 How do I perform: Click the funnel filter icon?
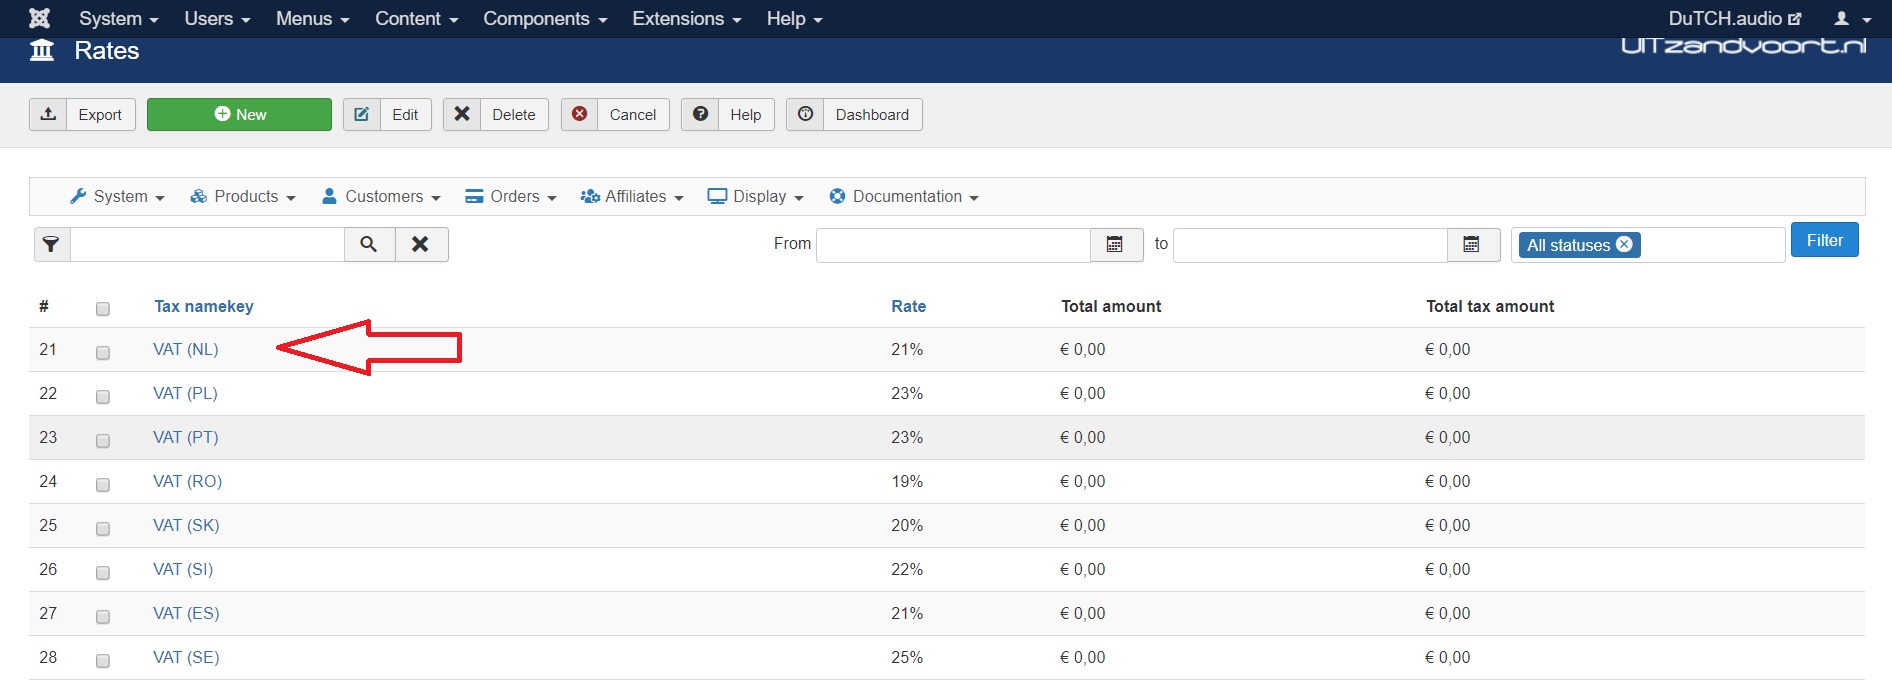52,244
